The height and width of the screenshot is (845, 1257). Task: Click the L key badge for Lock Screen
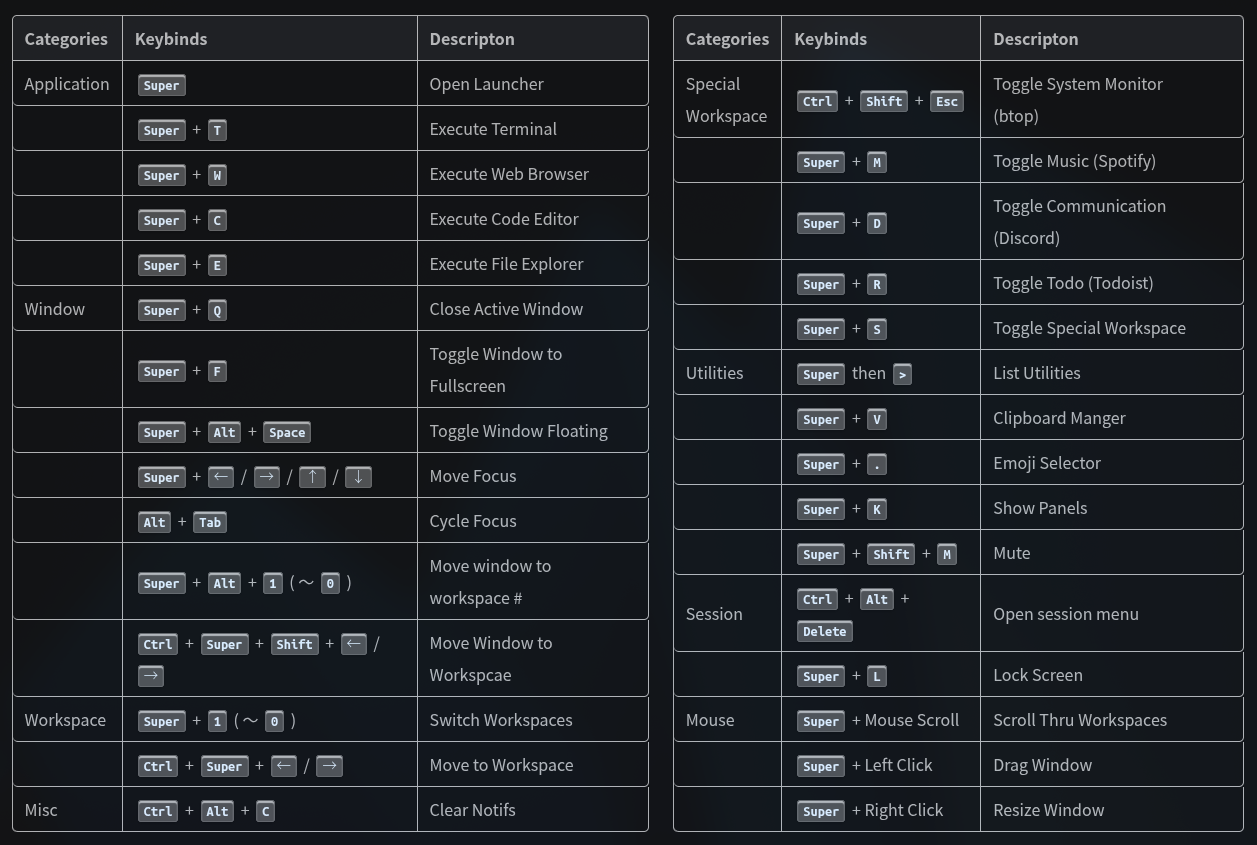pos(876,676)
